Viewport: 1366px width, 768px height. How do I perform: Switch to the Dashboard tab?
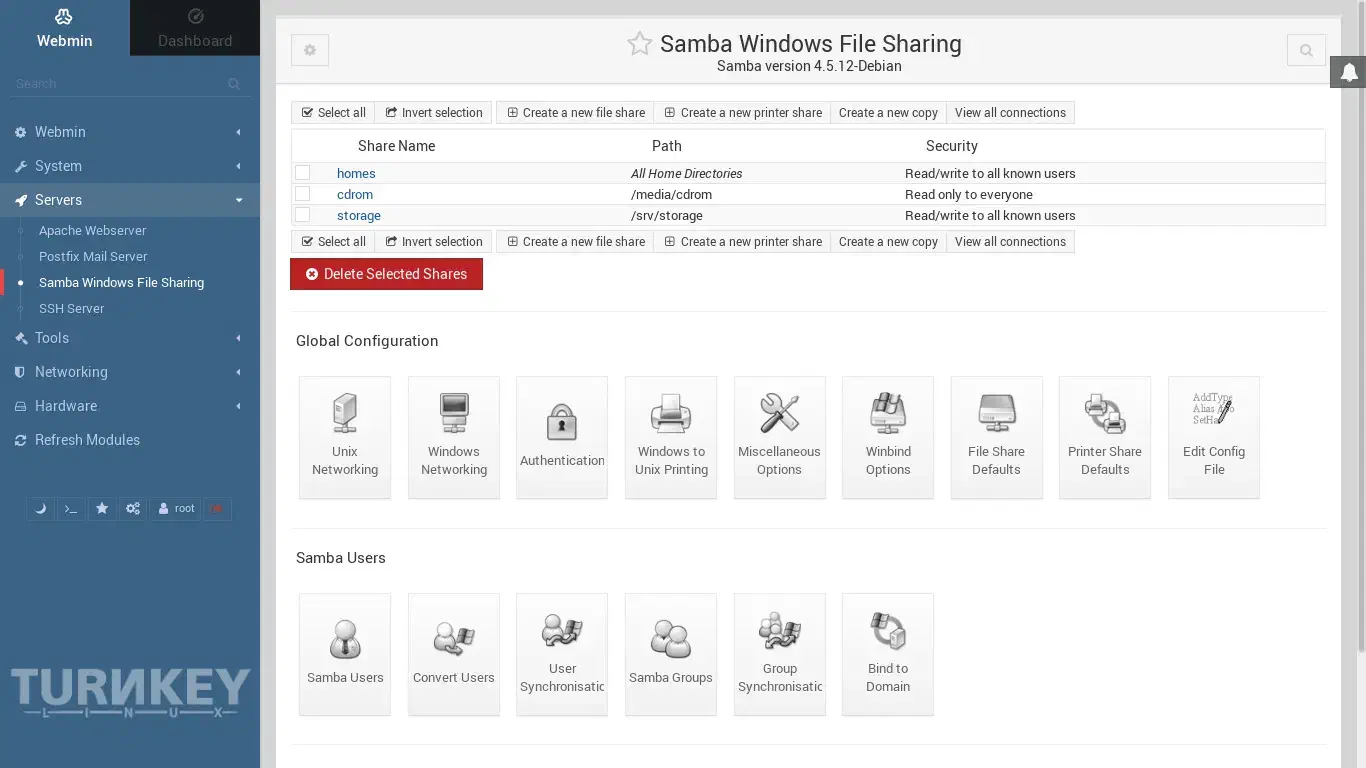pos(195,28)
